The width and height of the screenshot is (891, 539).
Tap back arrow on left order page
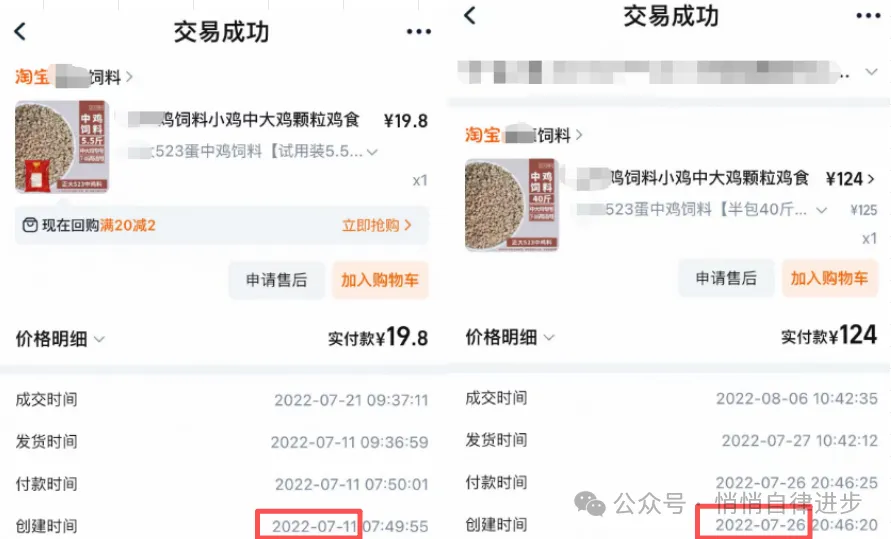click(x=20, y=31)
